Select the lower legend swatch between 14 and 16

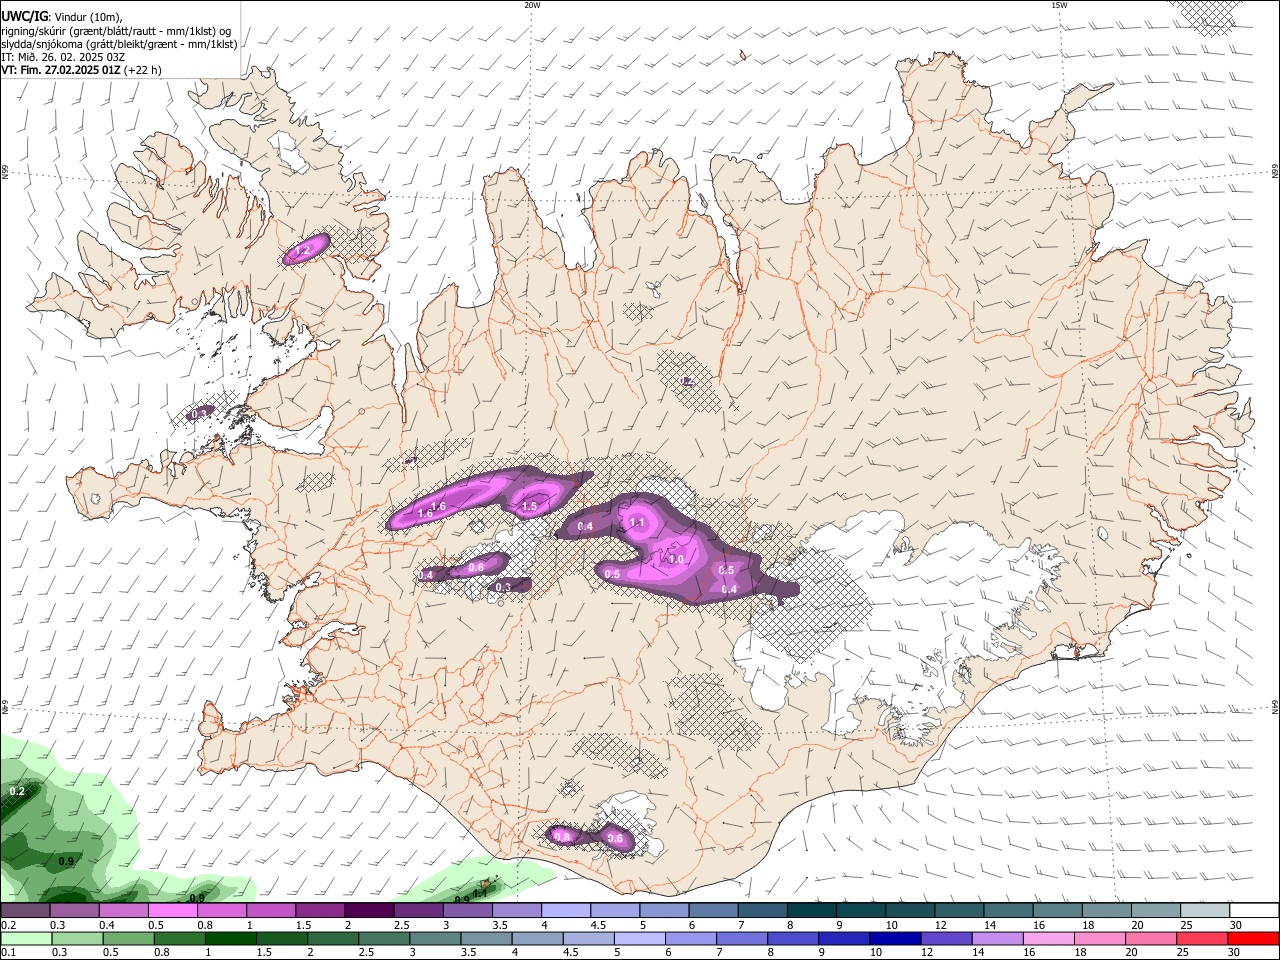[x=998, y=939]
